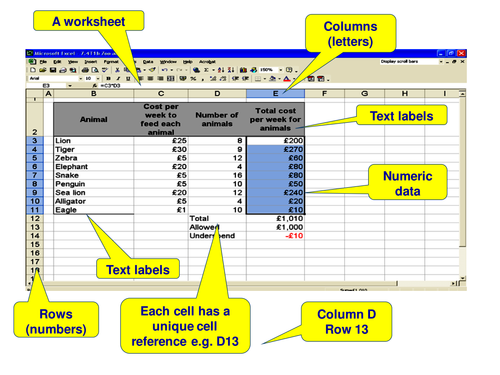The width and height of the screenshot is (500, 375).
Task: Select the cell containing Penguin
Action: (94, 184)
